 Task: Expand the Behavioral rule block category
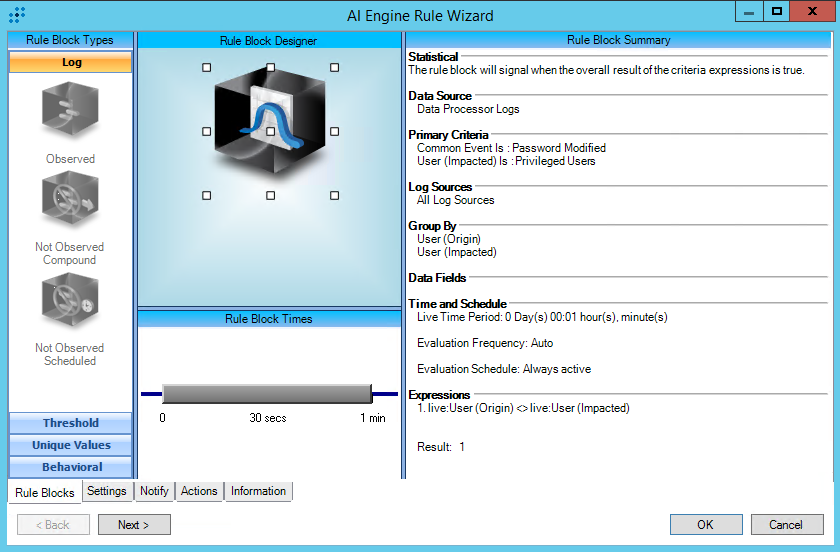point(71,467)
